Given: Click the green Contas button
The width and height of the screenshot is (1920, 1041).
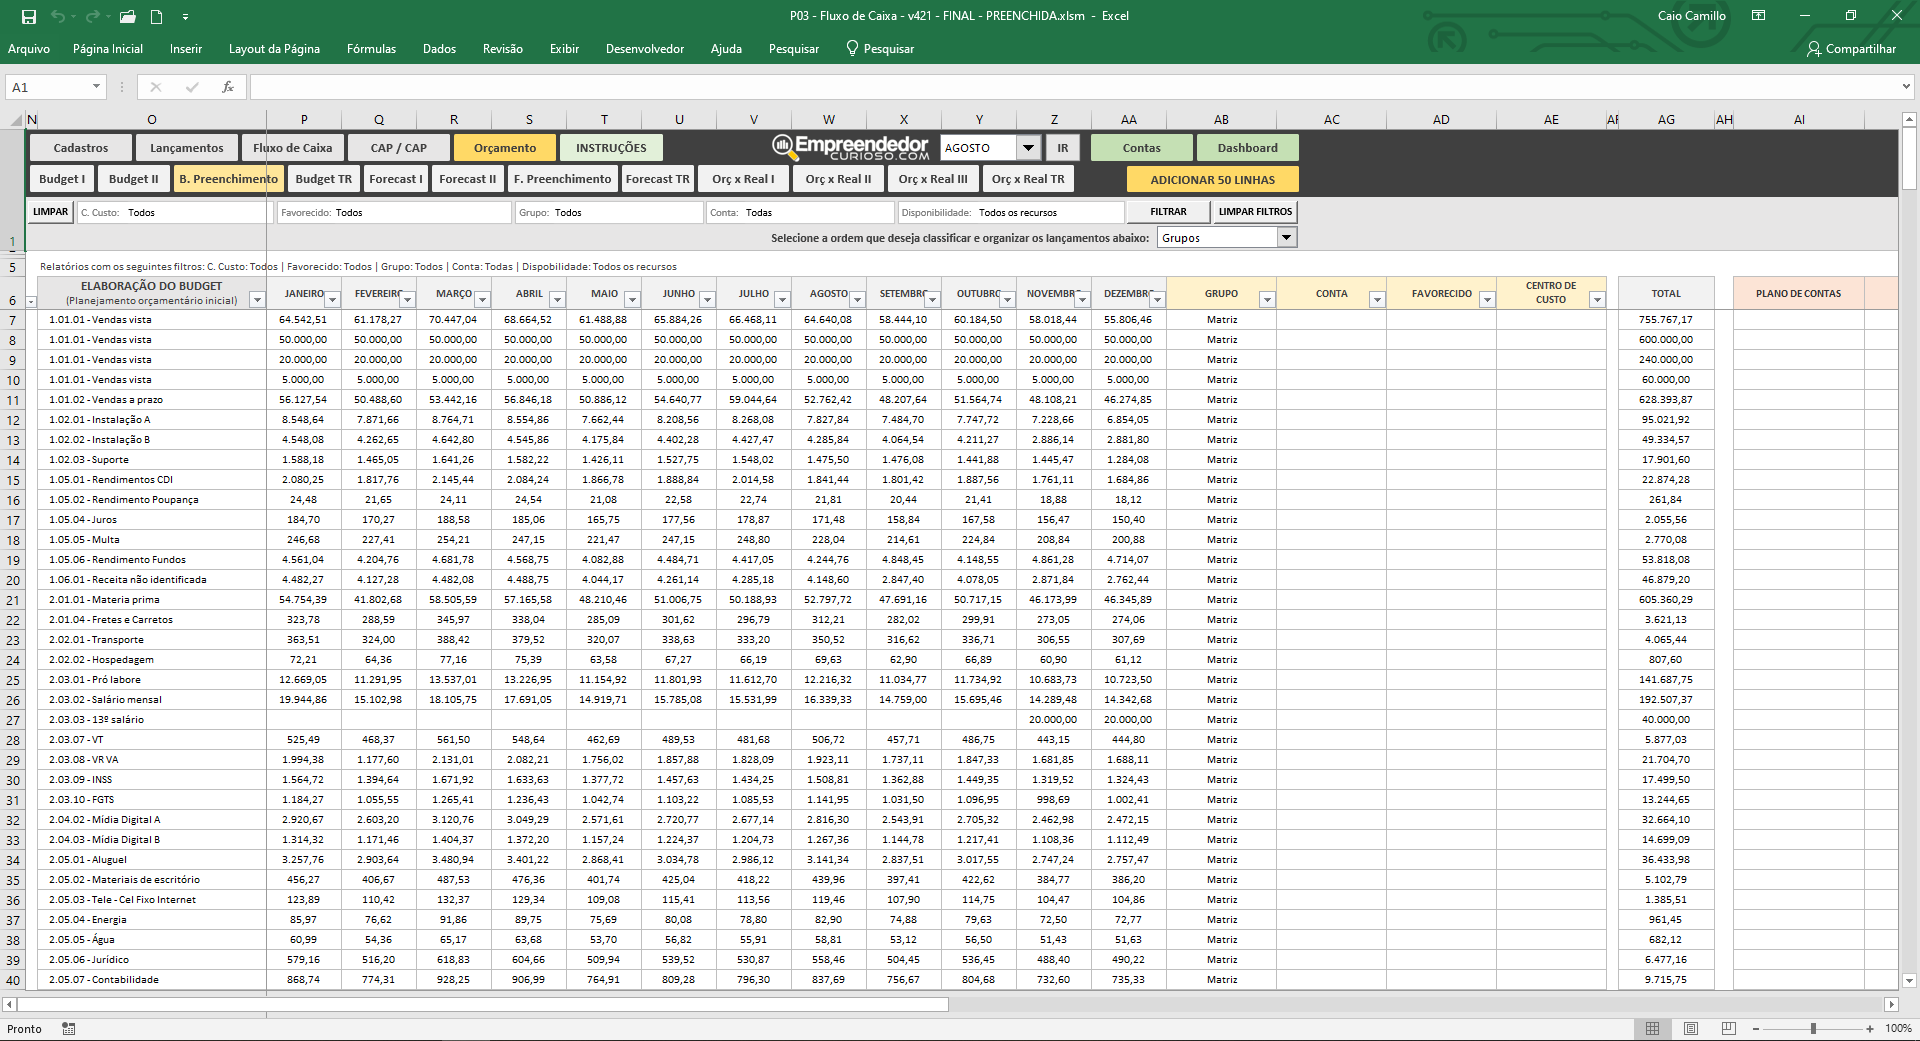Looking at the screenshot, I should 1141,148.
